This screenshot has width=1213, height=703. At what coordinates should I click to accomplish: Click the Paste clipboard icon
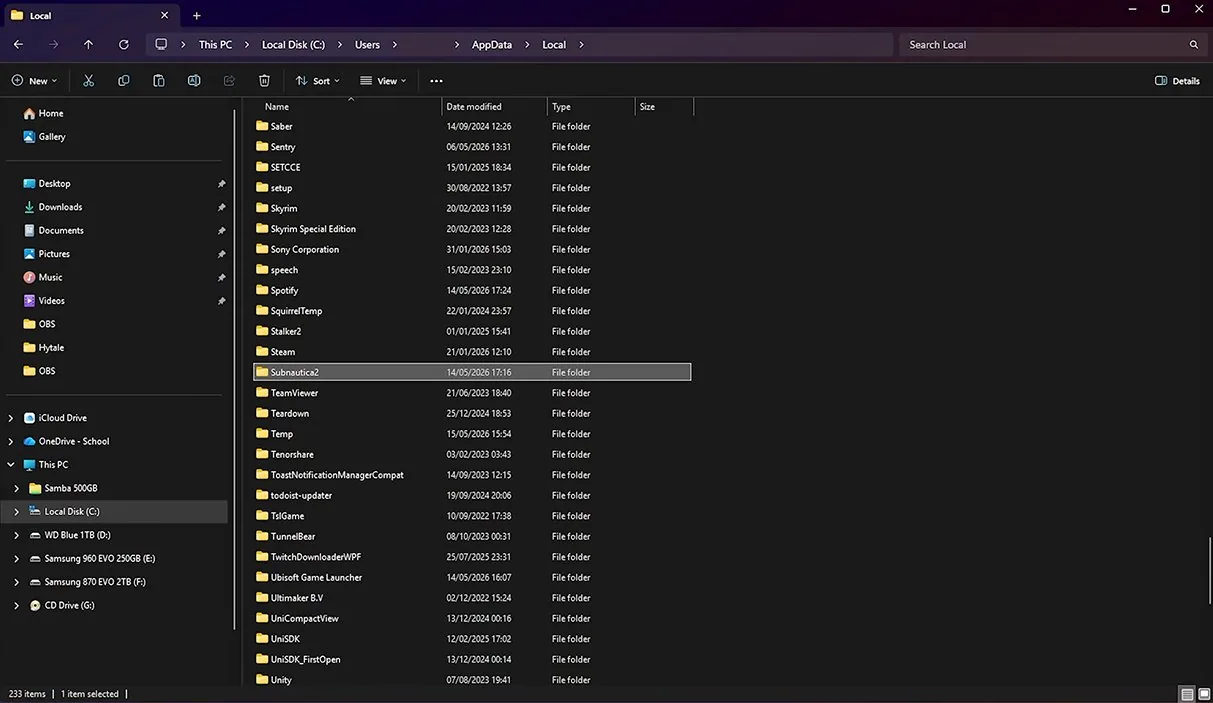pyautogui.click(x=159, y=81)
